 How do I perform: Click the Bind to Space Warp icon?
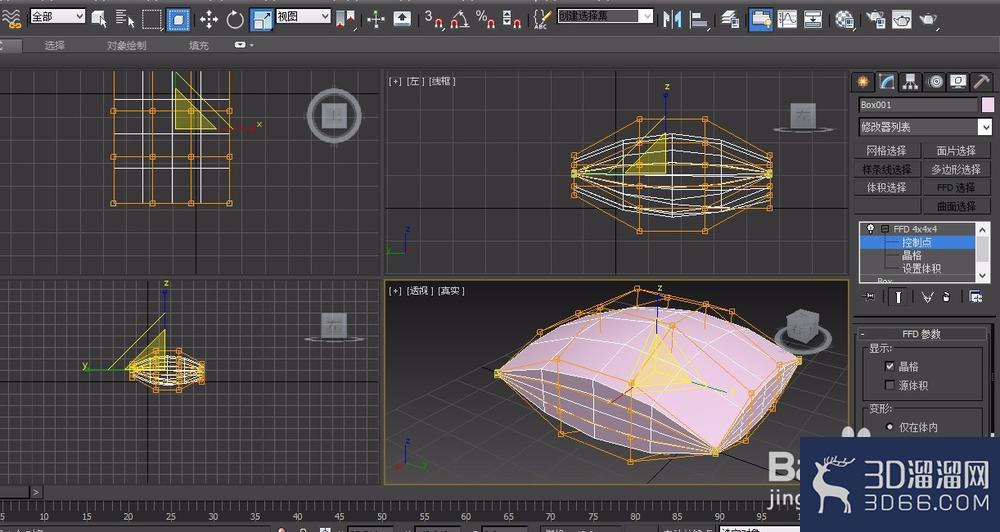[x=9, y=19]
